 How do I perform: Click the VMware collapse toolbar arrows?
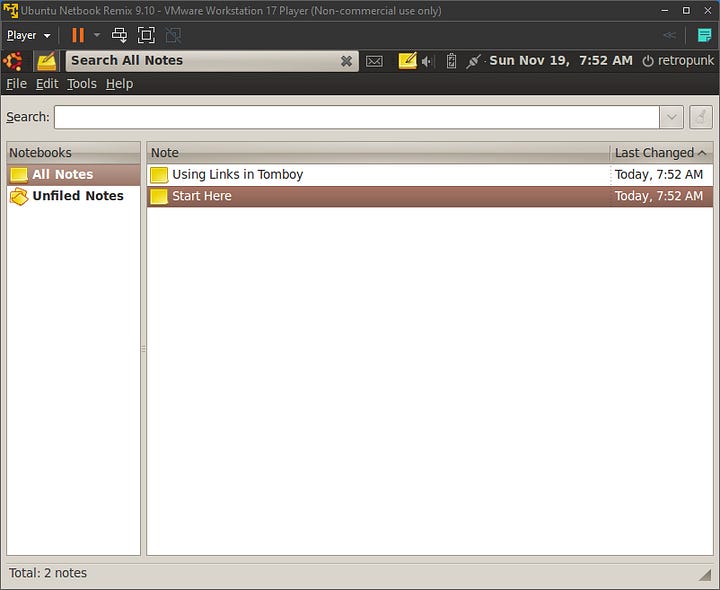click(669, 35)
